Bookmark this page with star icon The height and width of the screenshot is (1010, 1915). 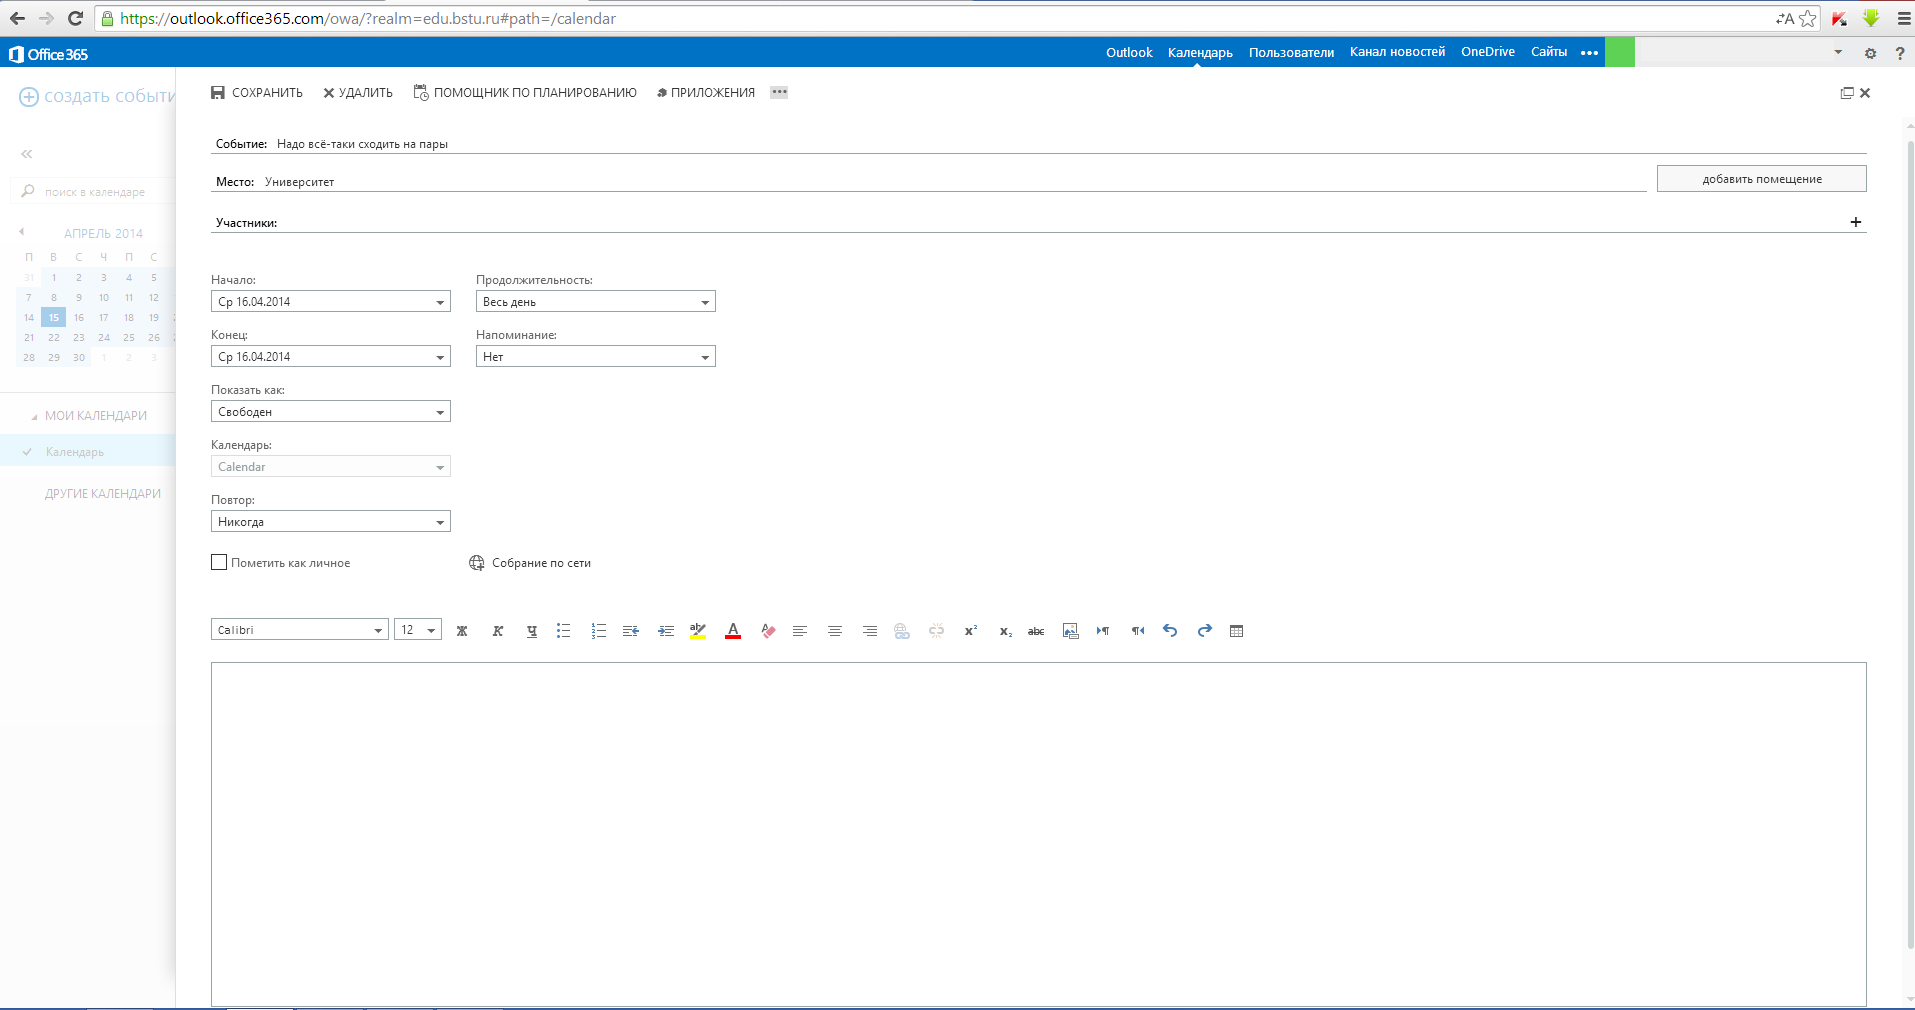tap(1808, 18)
